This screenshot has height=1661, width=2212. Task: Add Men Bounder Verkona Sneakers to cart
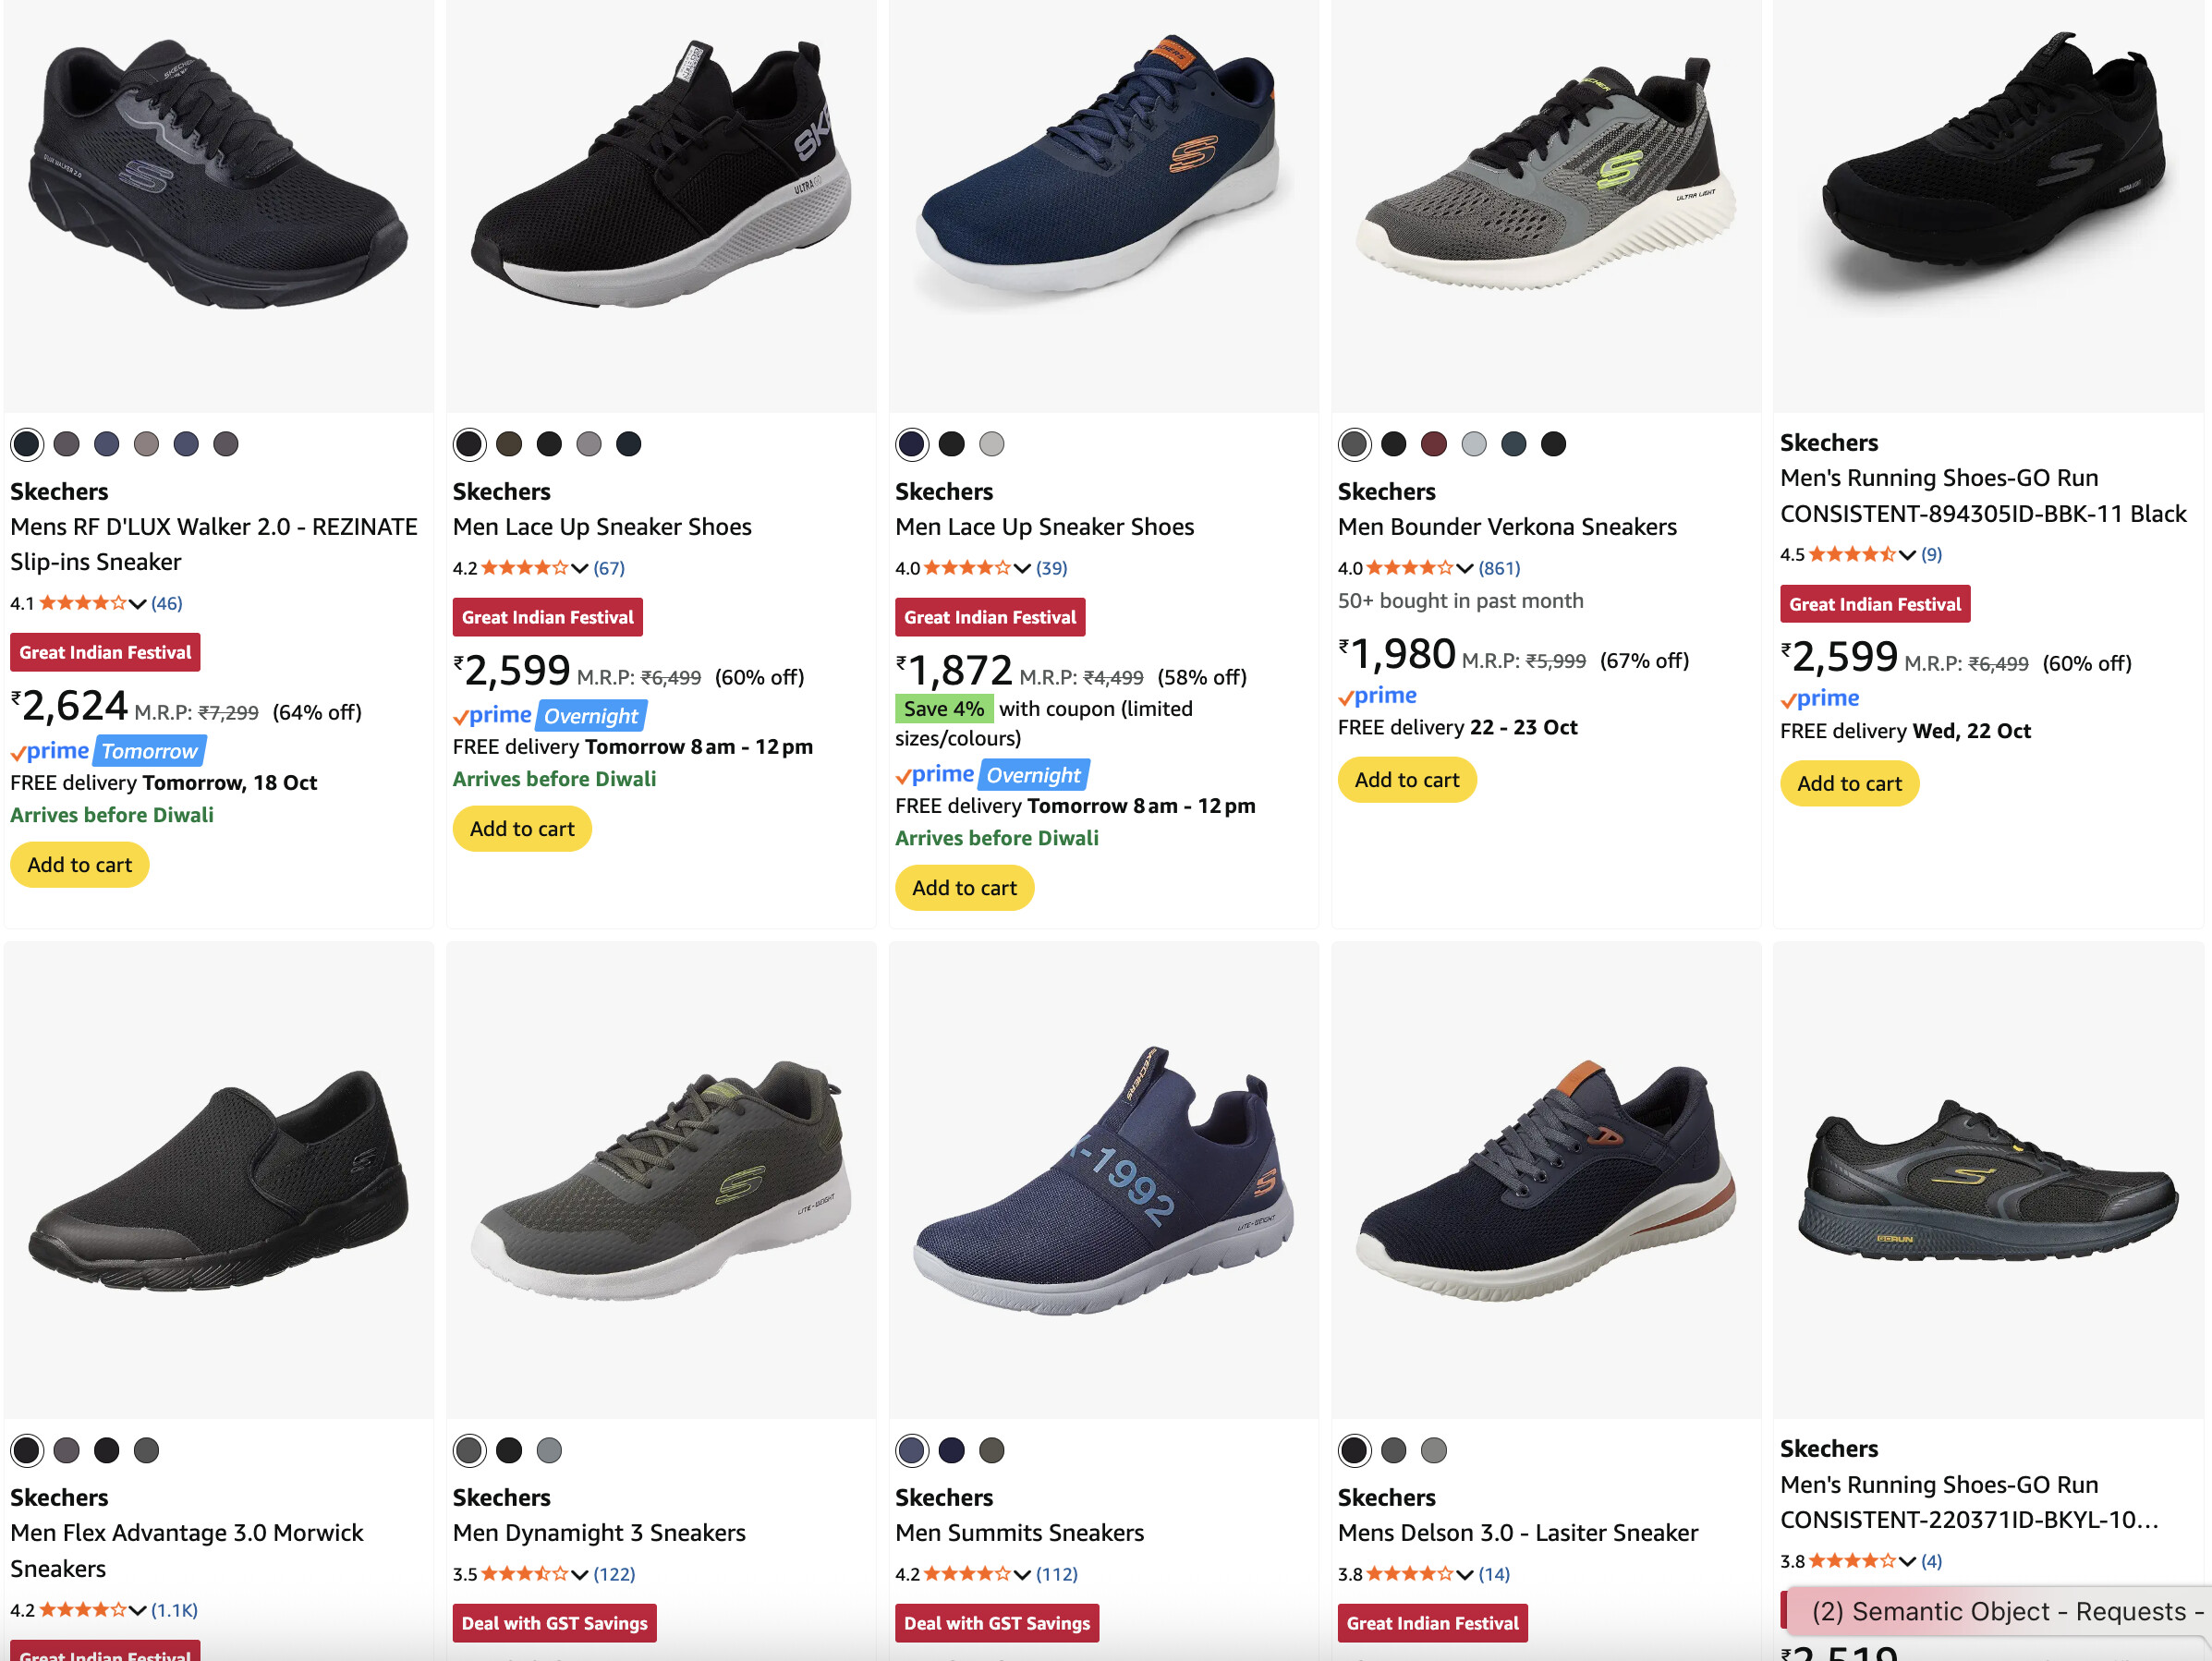pyautogui.click(x=1406, y=780)
